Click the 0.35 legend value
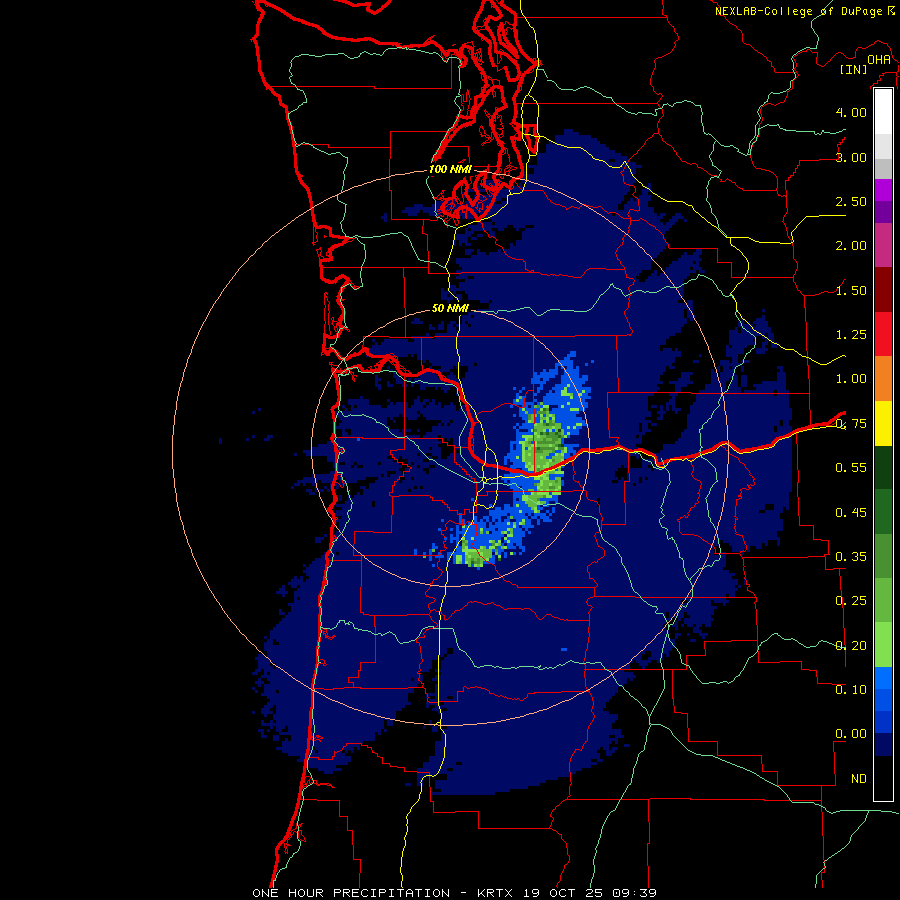 pyautogui.click(x=851, y=557)
